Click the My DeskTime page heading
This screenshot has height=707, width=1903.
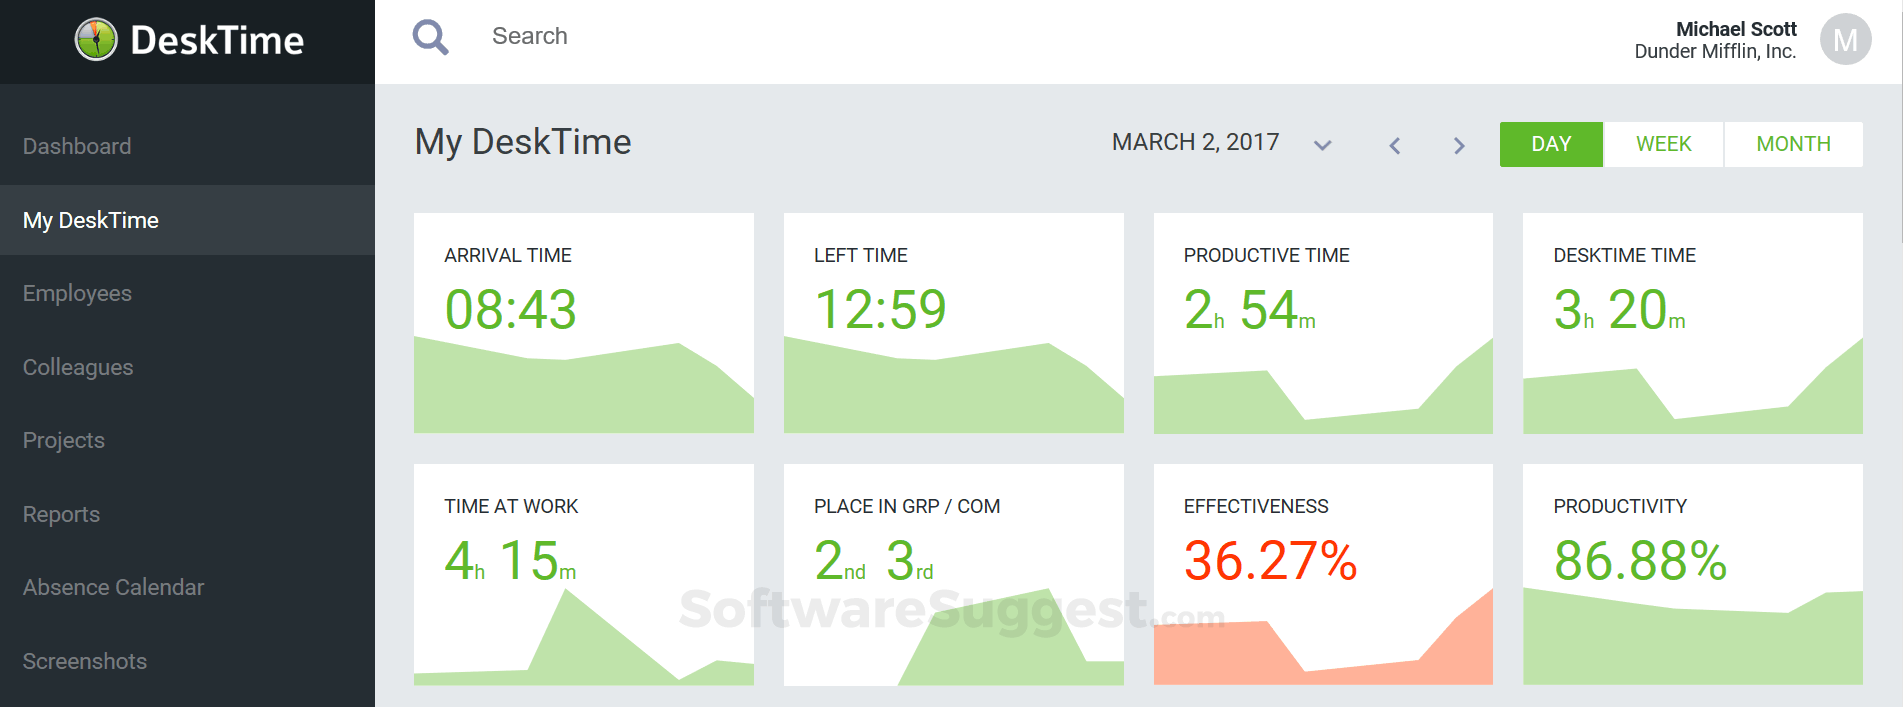(x=522, y=142)
